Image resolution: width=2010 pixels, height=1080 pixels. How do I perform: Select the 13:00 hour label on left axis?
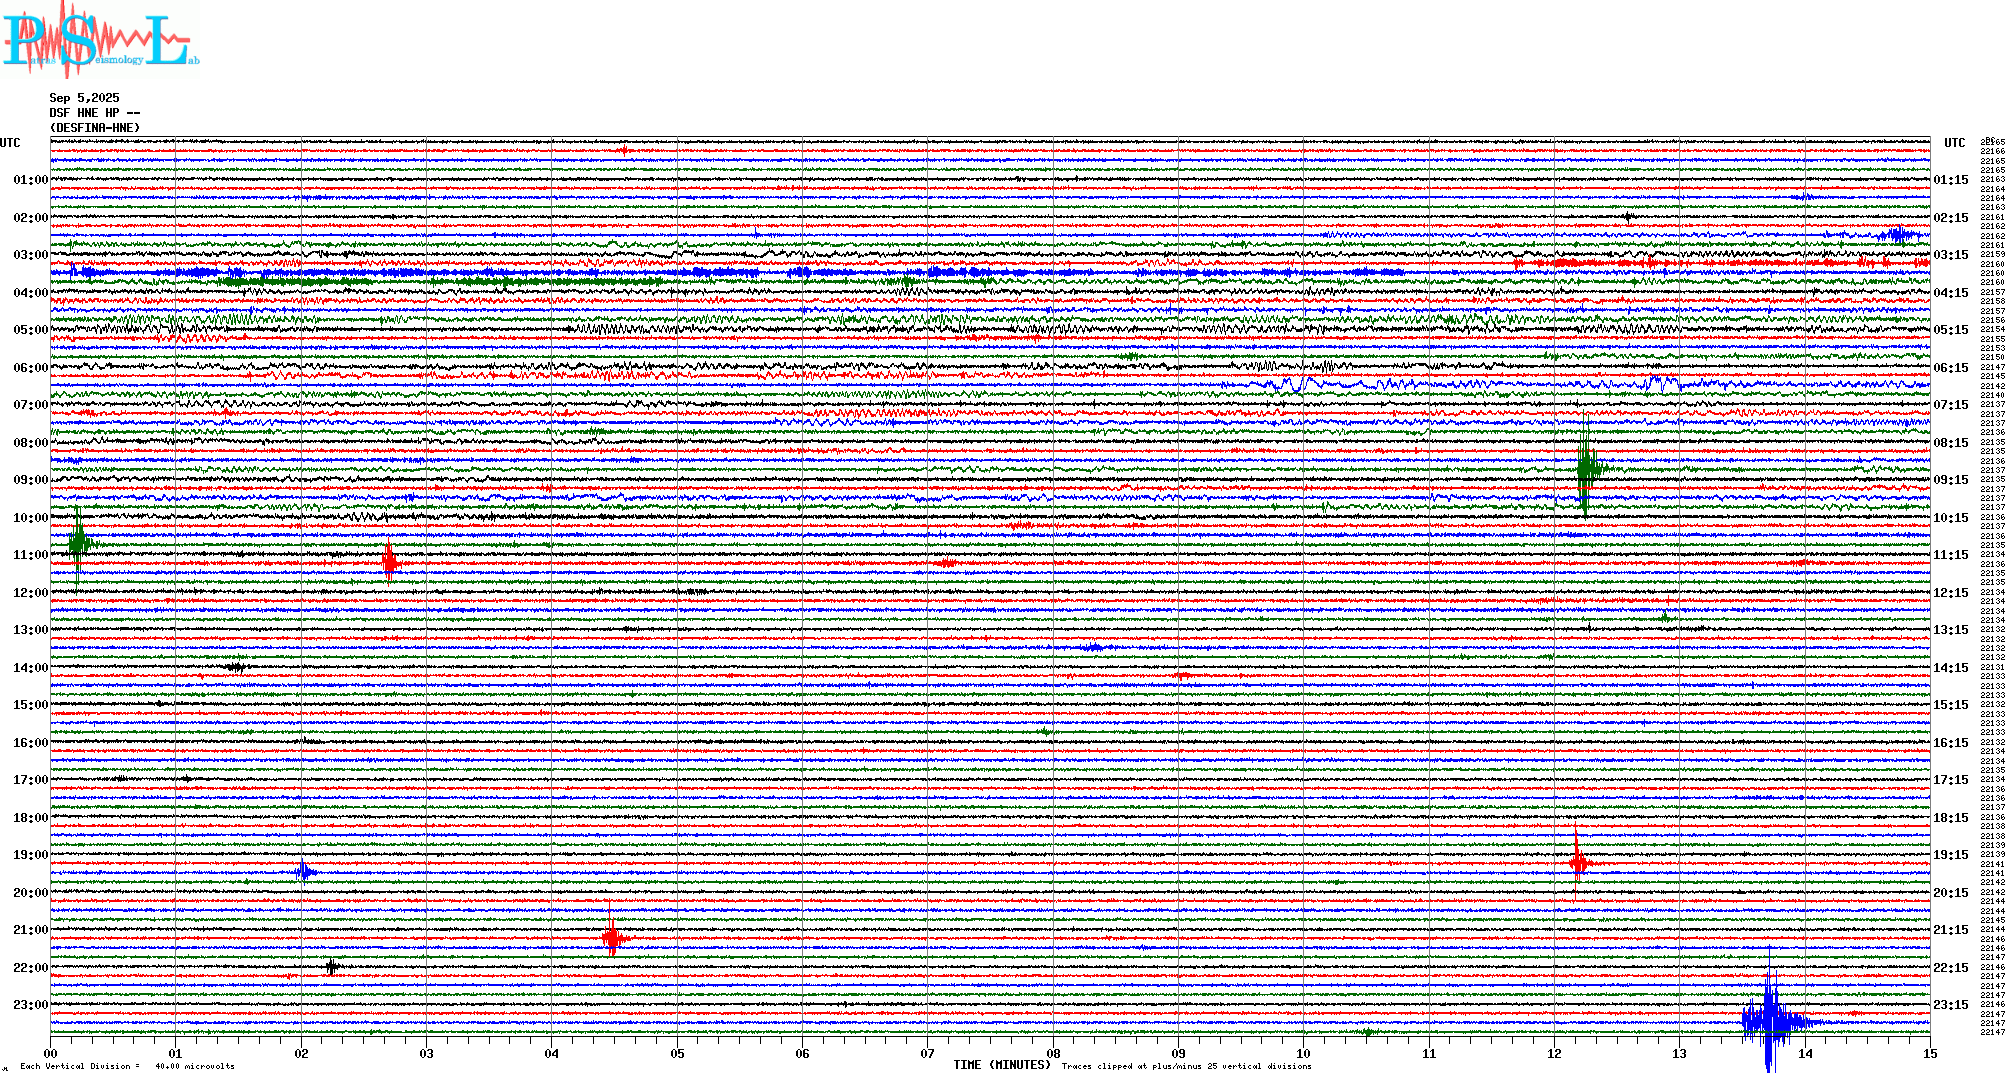(30, 630)
